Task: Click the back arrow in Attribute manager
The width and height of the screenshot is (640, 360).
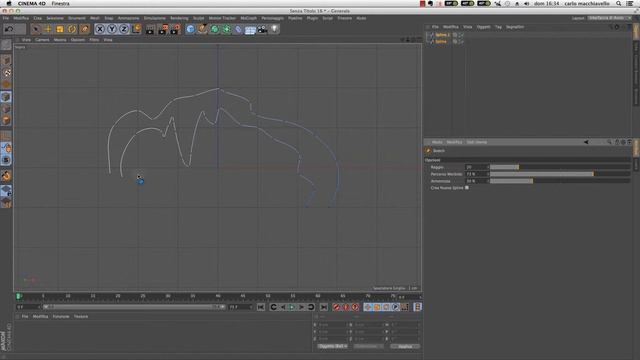Action: [x=586, y=142]
